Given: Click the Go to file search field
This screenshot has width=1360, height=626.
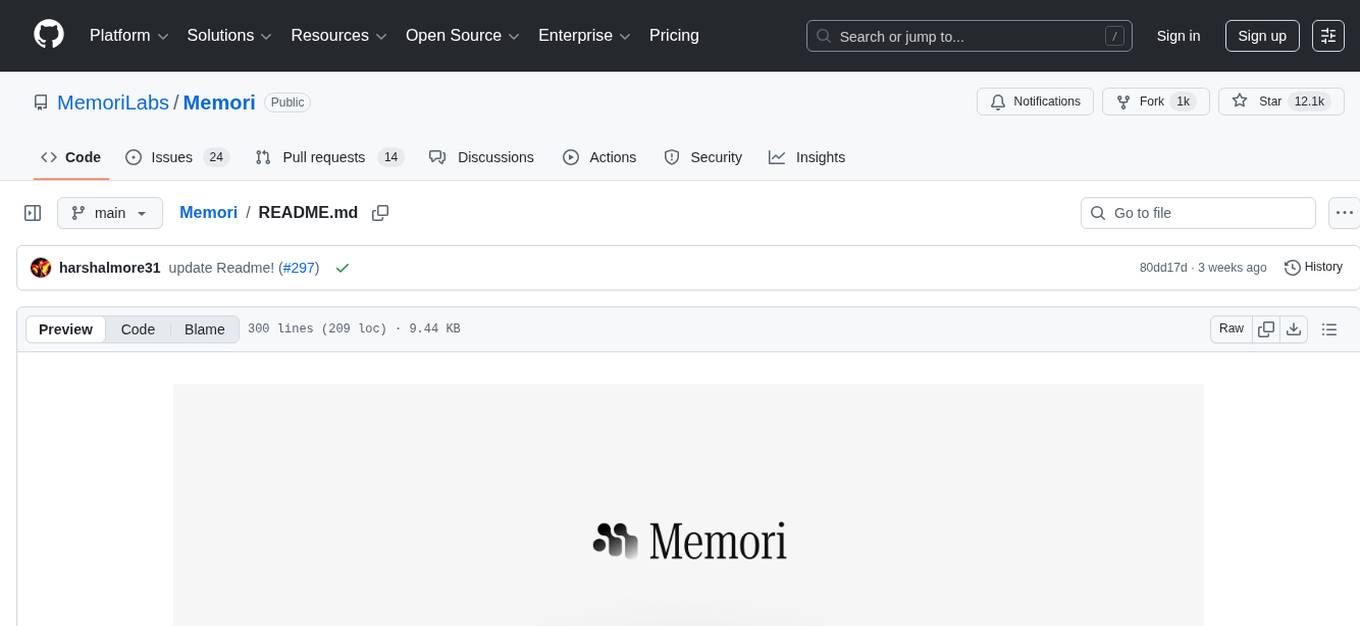Looking at the screenshot, I should tap(1197, 212).
